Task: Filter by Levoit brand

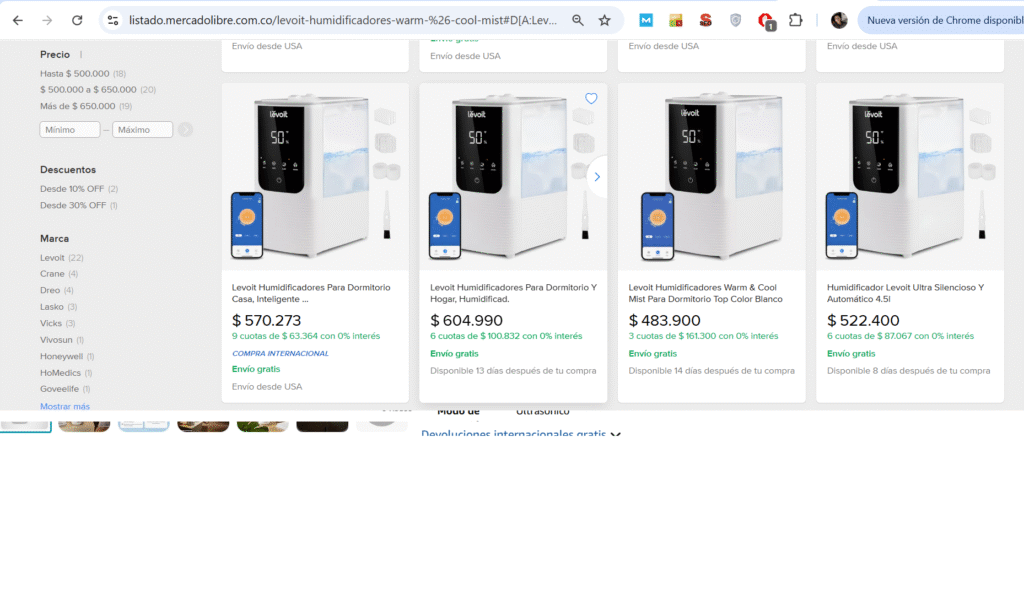Action: pyautogui.click(x=54, y=257)
